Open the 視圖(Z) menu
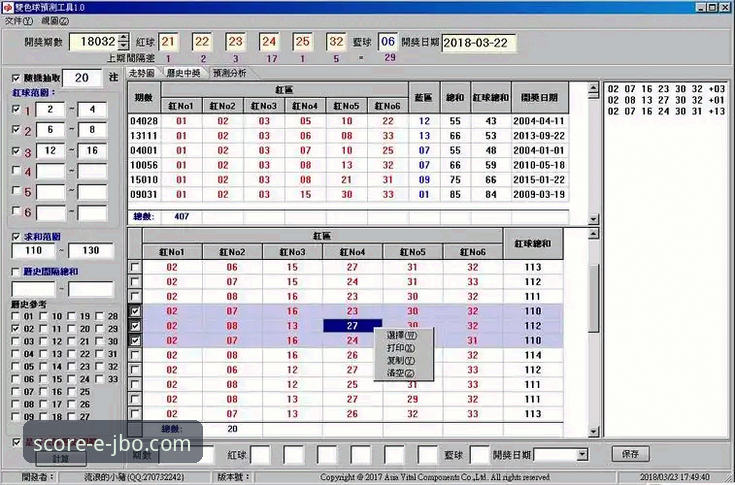735x485 pixels. click(55, 21)
